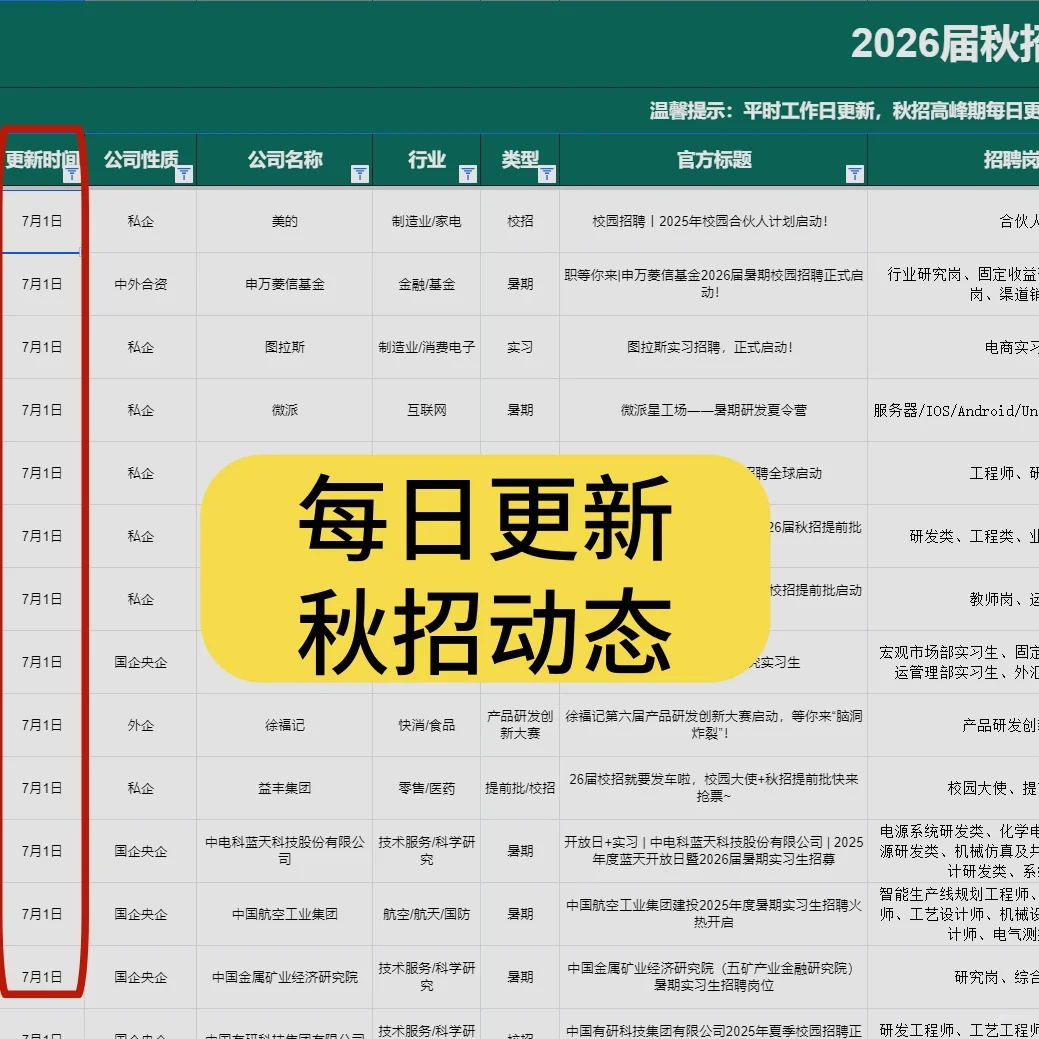This screenshot has width=1039, height=1039.
Task: Open the 公司性质 column filter dropdown
Action: point(184,174)
